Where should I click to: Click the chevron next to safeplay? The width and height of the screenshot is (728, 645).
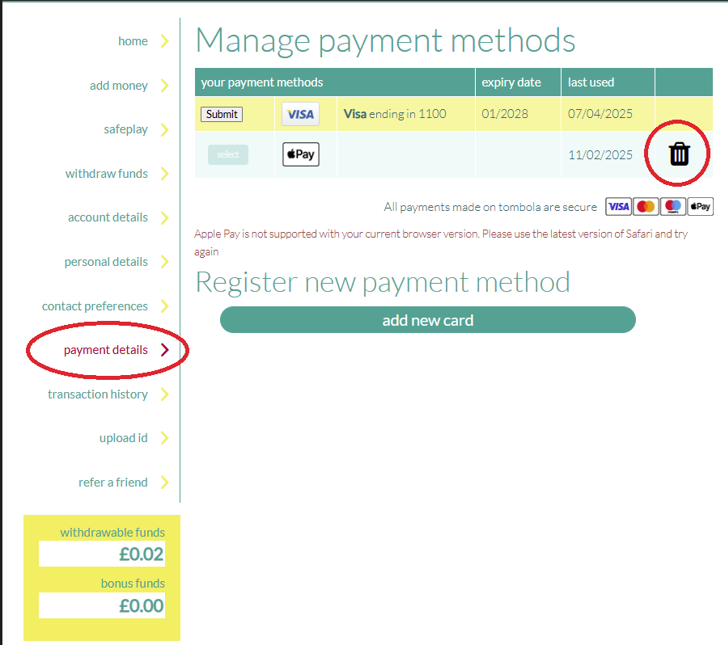click(164, 130)
